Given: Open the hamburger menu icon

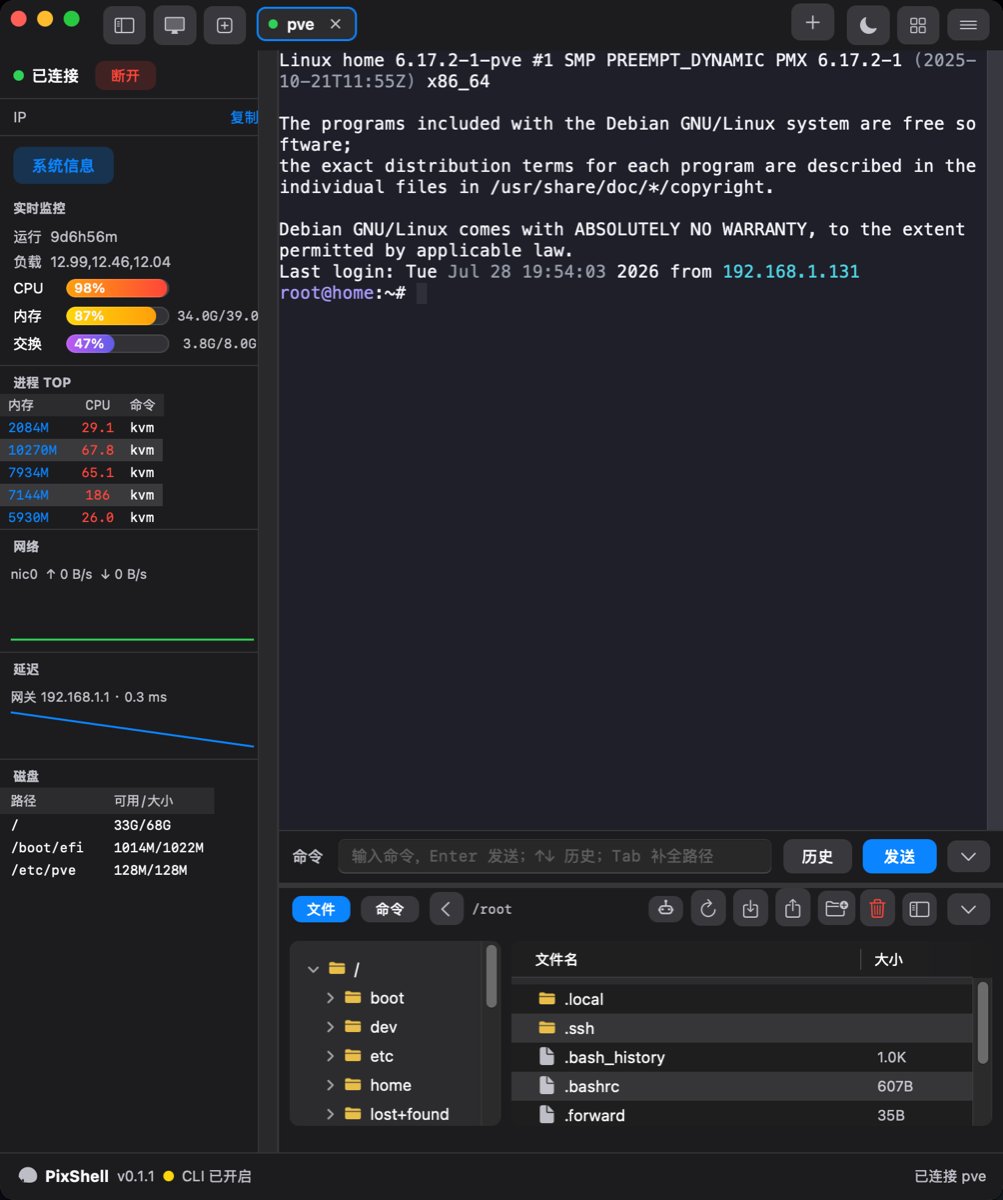Looking at the screenshot, I should point(968,25).
